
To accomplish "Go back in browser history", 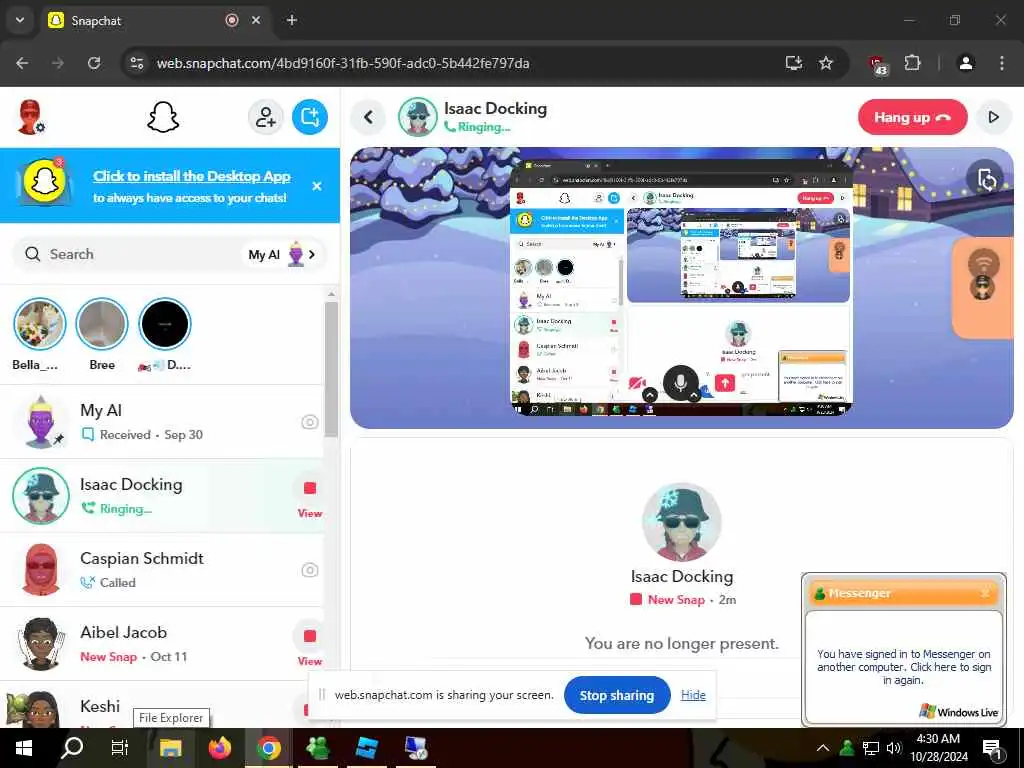I will 22,63.
